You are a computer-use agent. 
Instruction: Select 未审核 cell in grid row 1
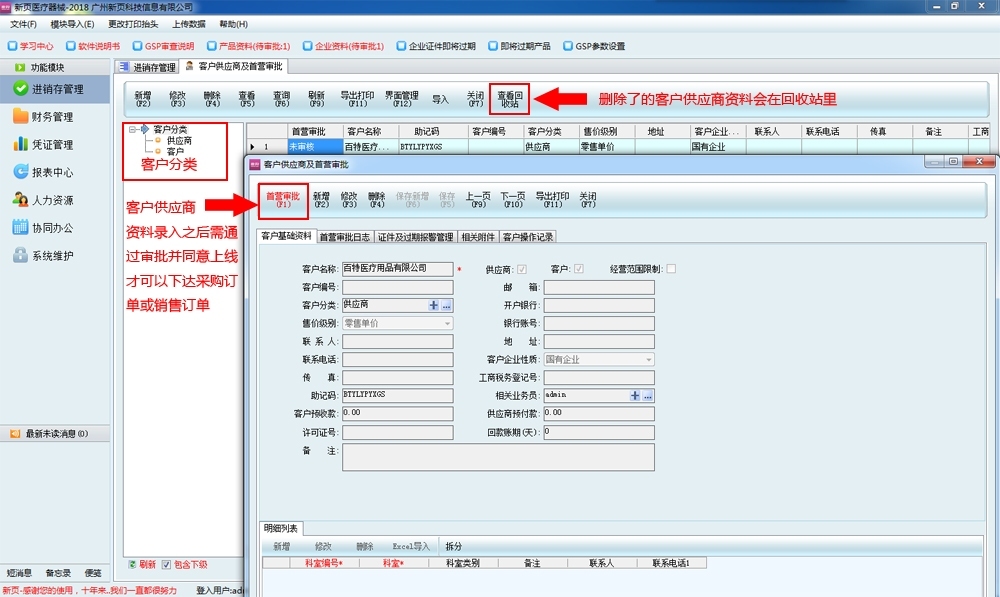(x=315, y=147)
